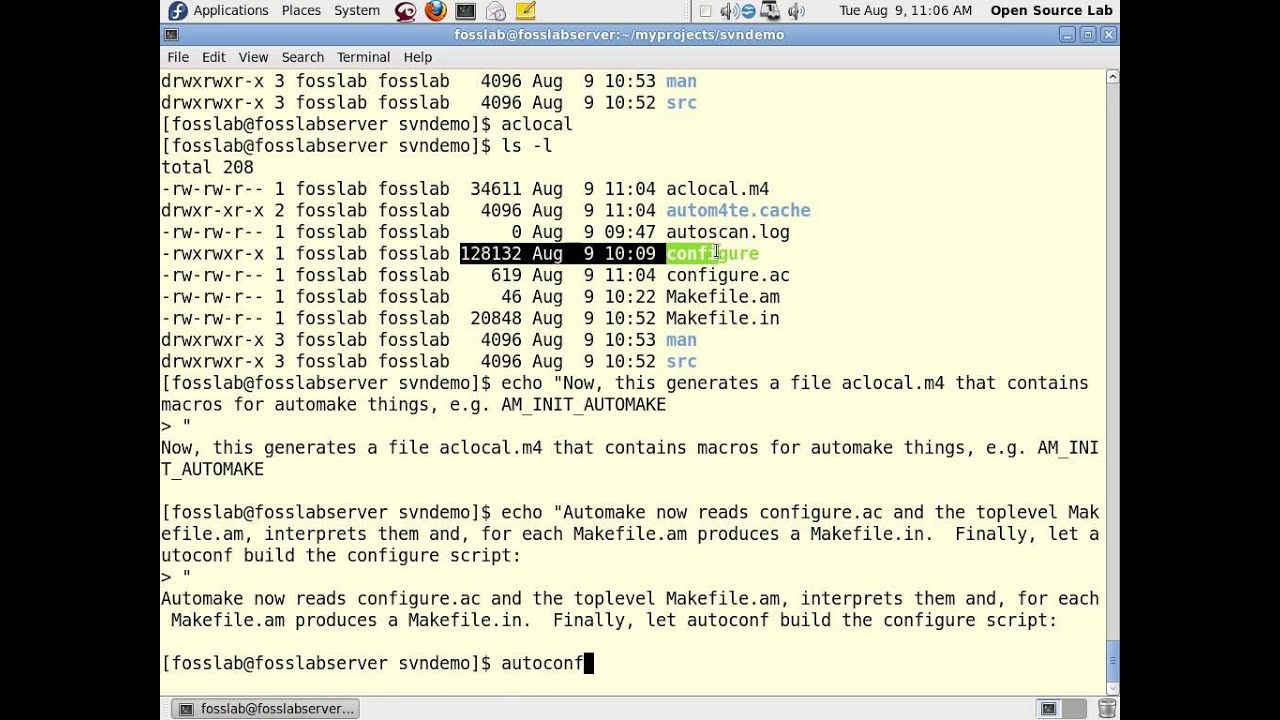Click the scrollbar up arrow
The image size is (1280, 720).
tap(1112, 77)
